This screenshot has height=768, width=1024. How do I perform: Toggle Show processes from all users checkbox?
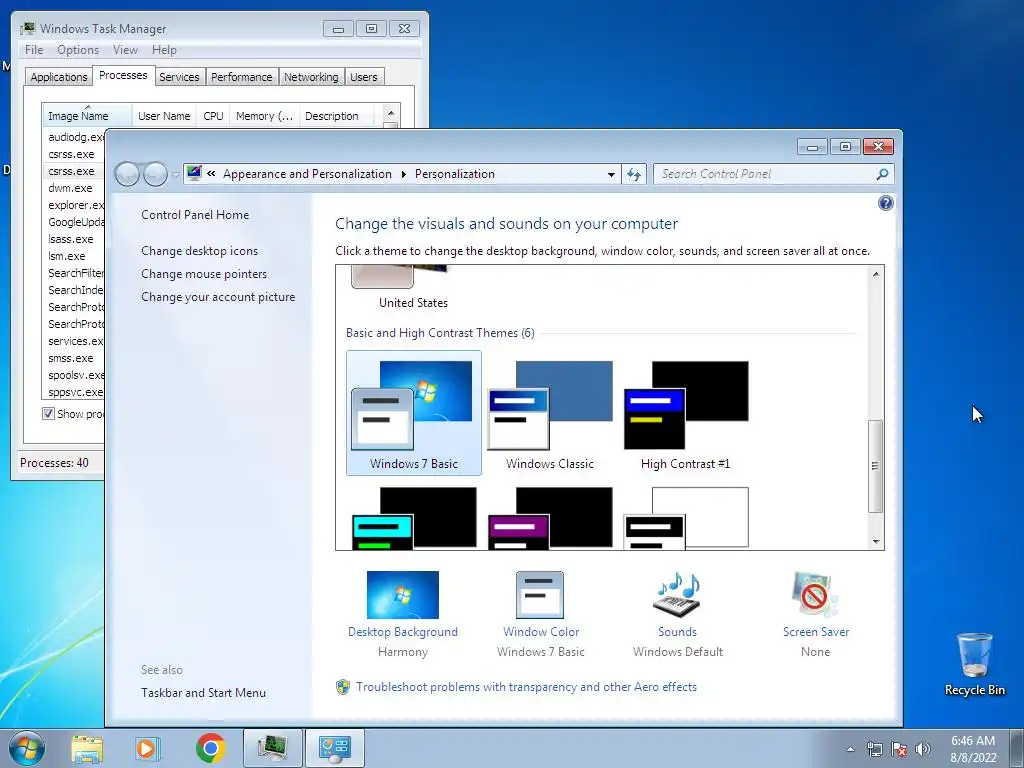48,413
